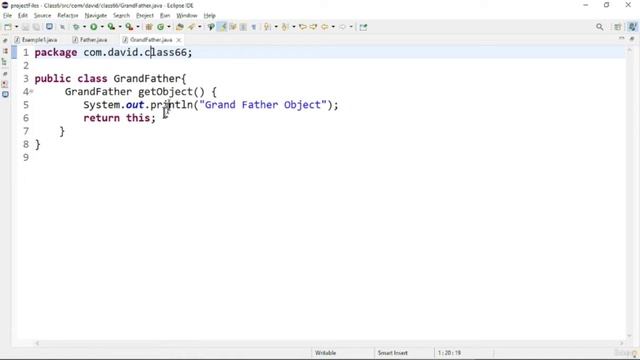This screenshot has height=360, width=640.
Task: Expand the Run configurations dropdown arrow
Action: (x=102, y=27)
